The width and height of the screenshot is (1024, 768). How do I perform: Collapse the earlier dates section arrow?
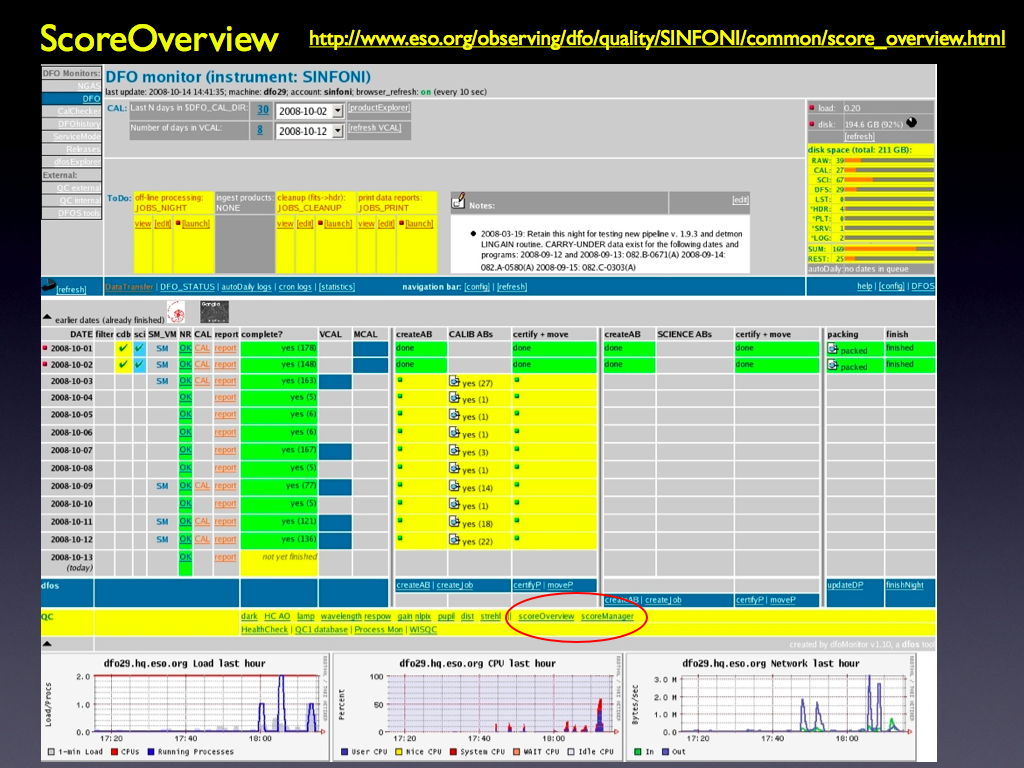click(46, 318)
